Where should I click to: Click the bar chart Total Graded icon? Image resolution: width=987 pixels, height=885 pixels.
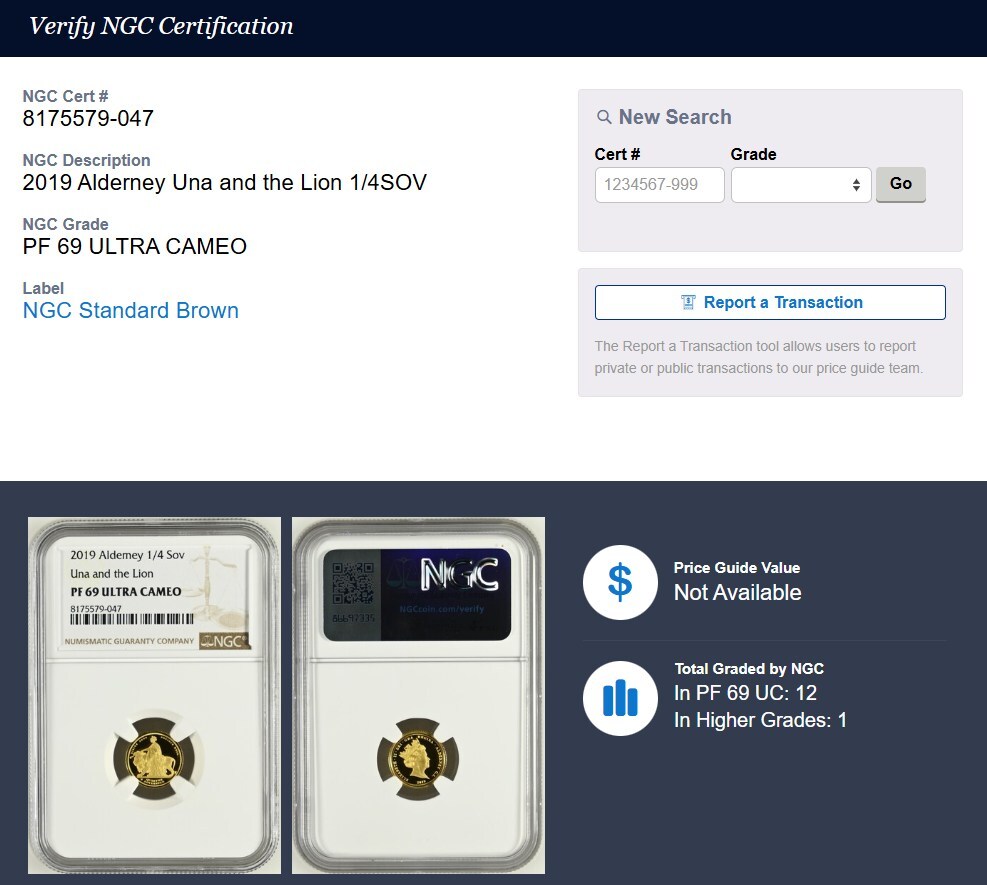pos(620,698)
